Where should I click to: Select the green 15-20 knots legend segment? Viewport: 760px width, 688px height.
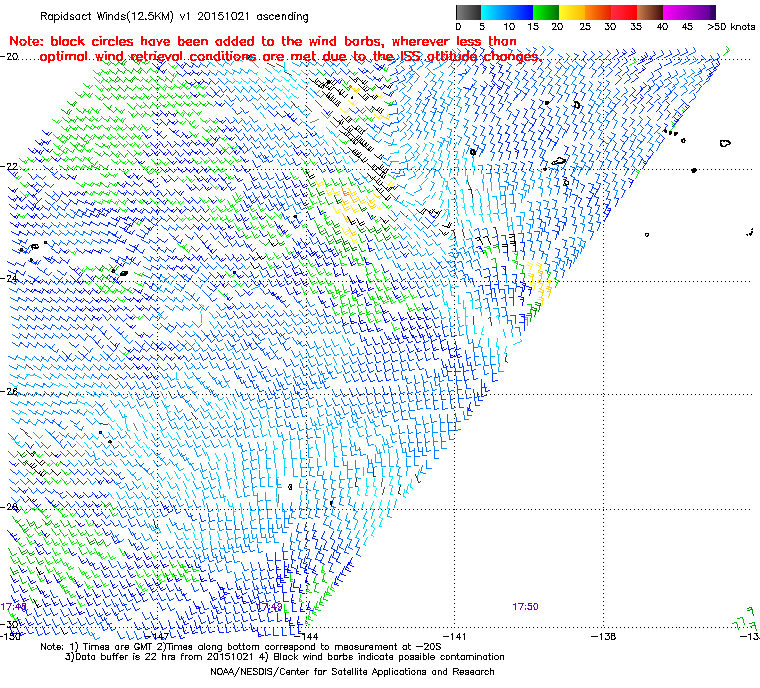pyautogui.click(x=546, y=12)
